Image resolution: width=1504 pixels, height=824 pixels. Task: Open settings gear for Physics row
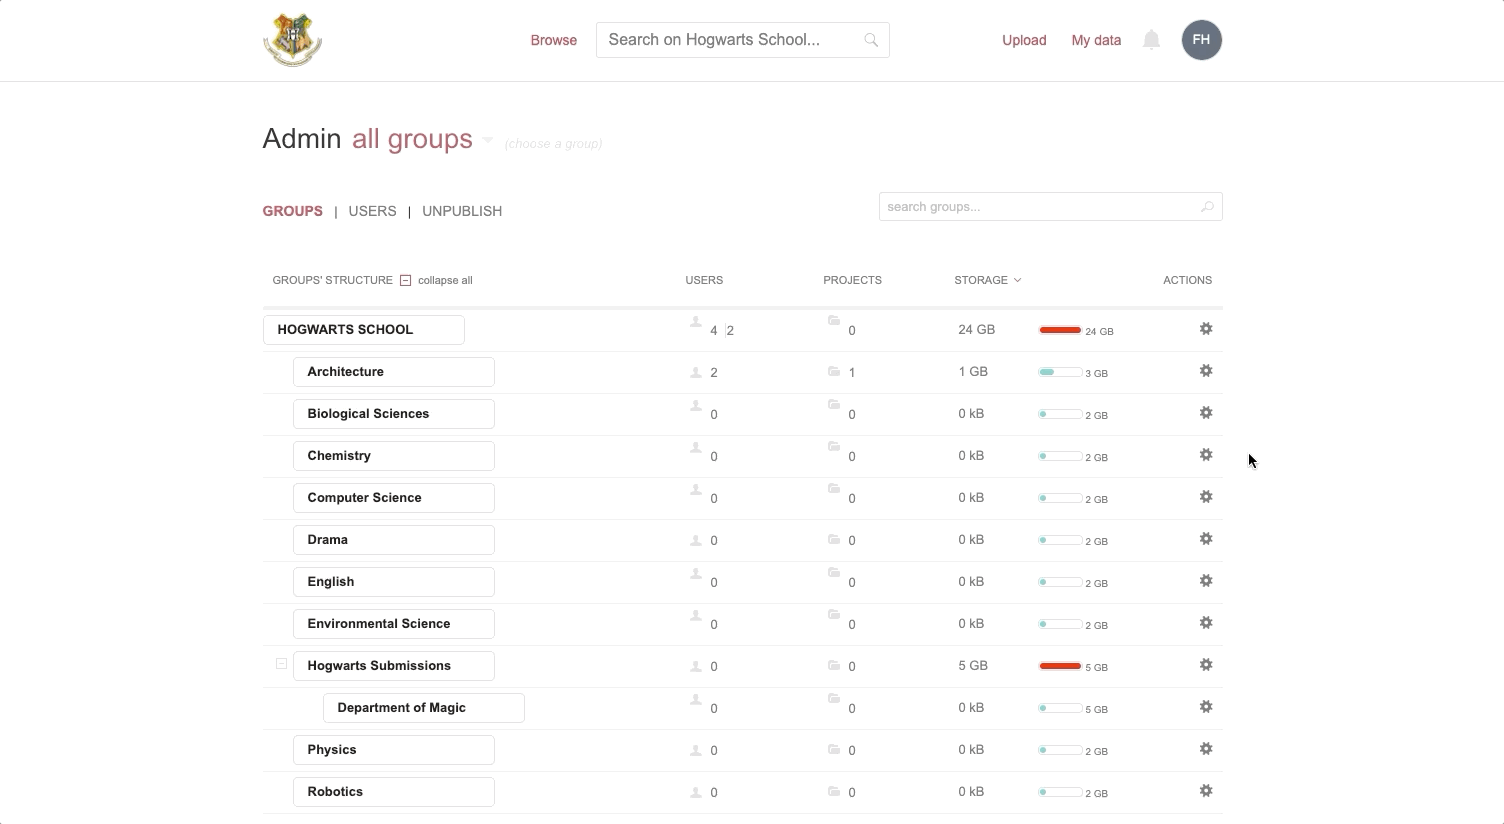tap(1206, 749)
